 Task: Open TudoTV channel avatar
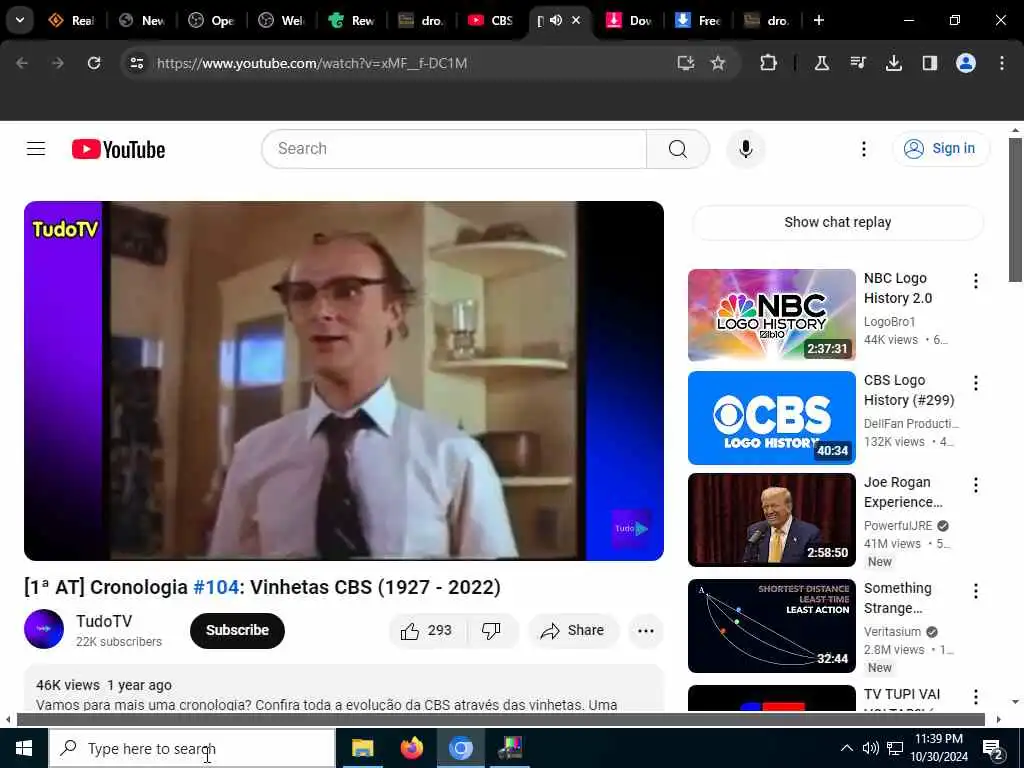[x=44, y=629]
